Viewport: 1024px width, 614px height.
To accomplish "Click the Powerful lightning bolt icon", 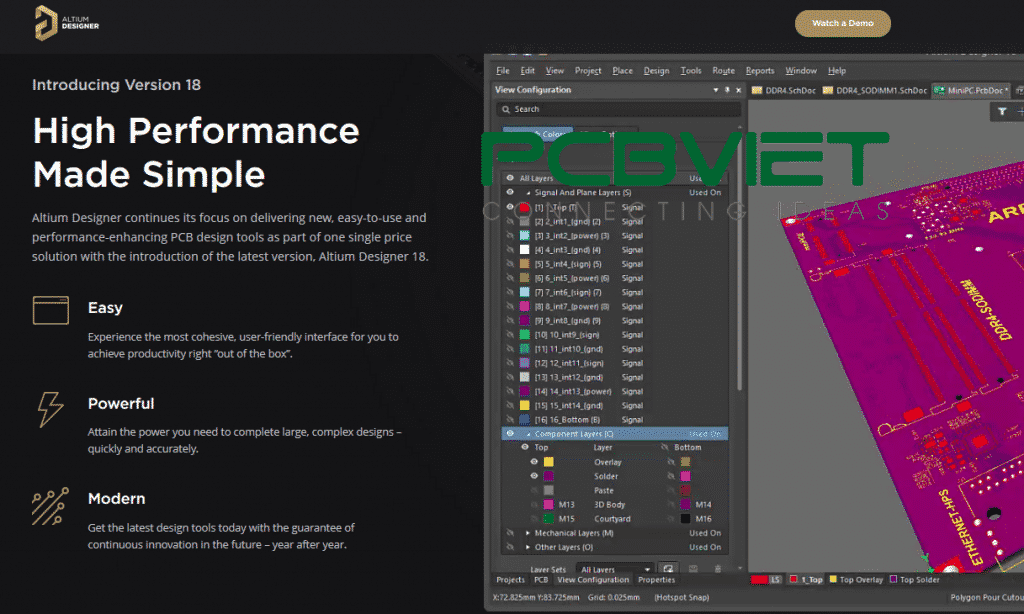I will pyautogui.click(x=50, y=408).
